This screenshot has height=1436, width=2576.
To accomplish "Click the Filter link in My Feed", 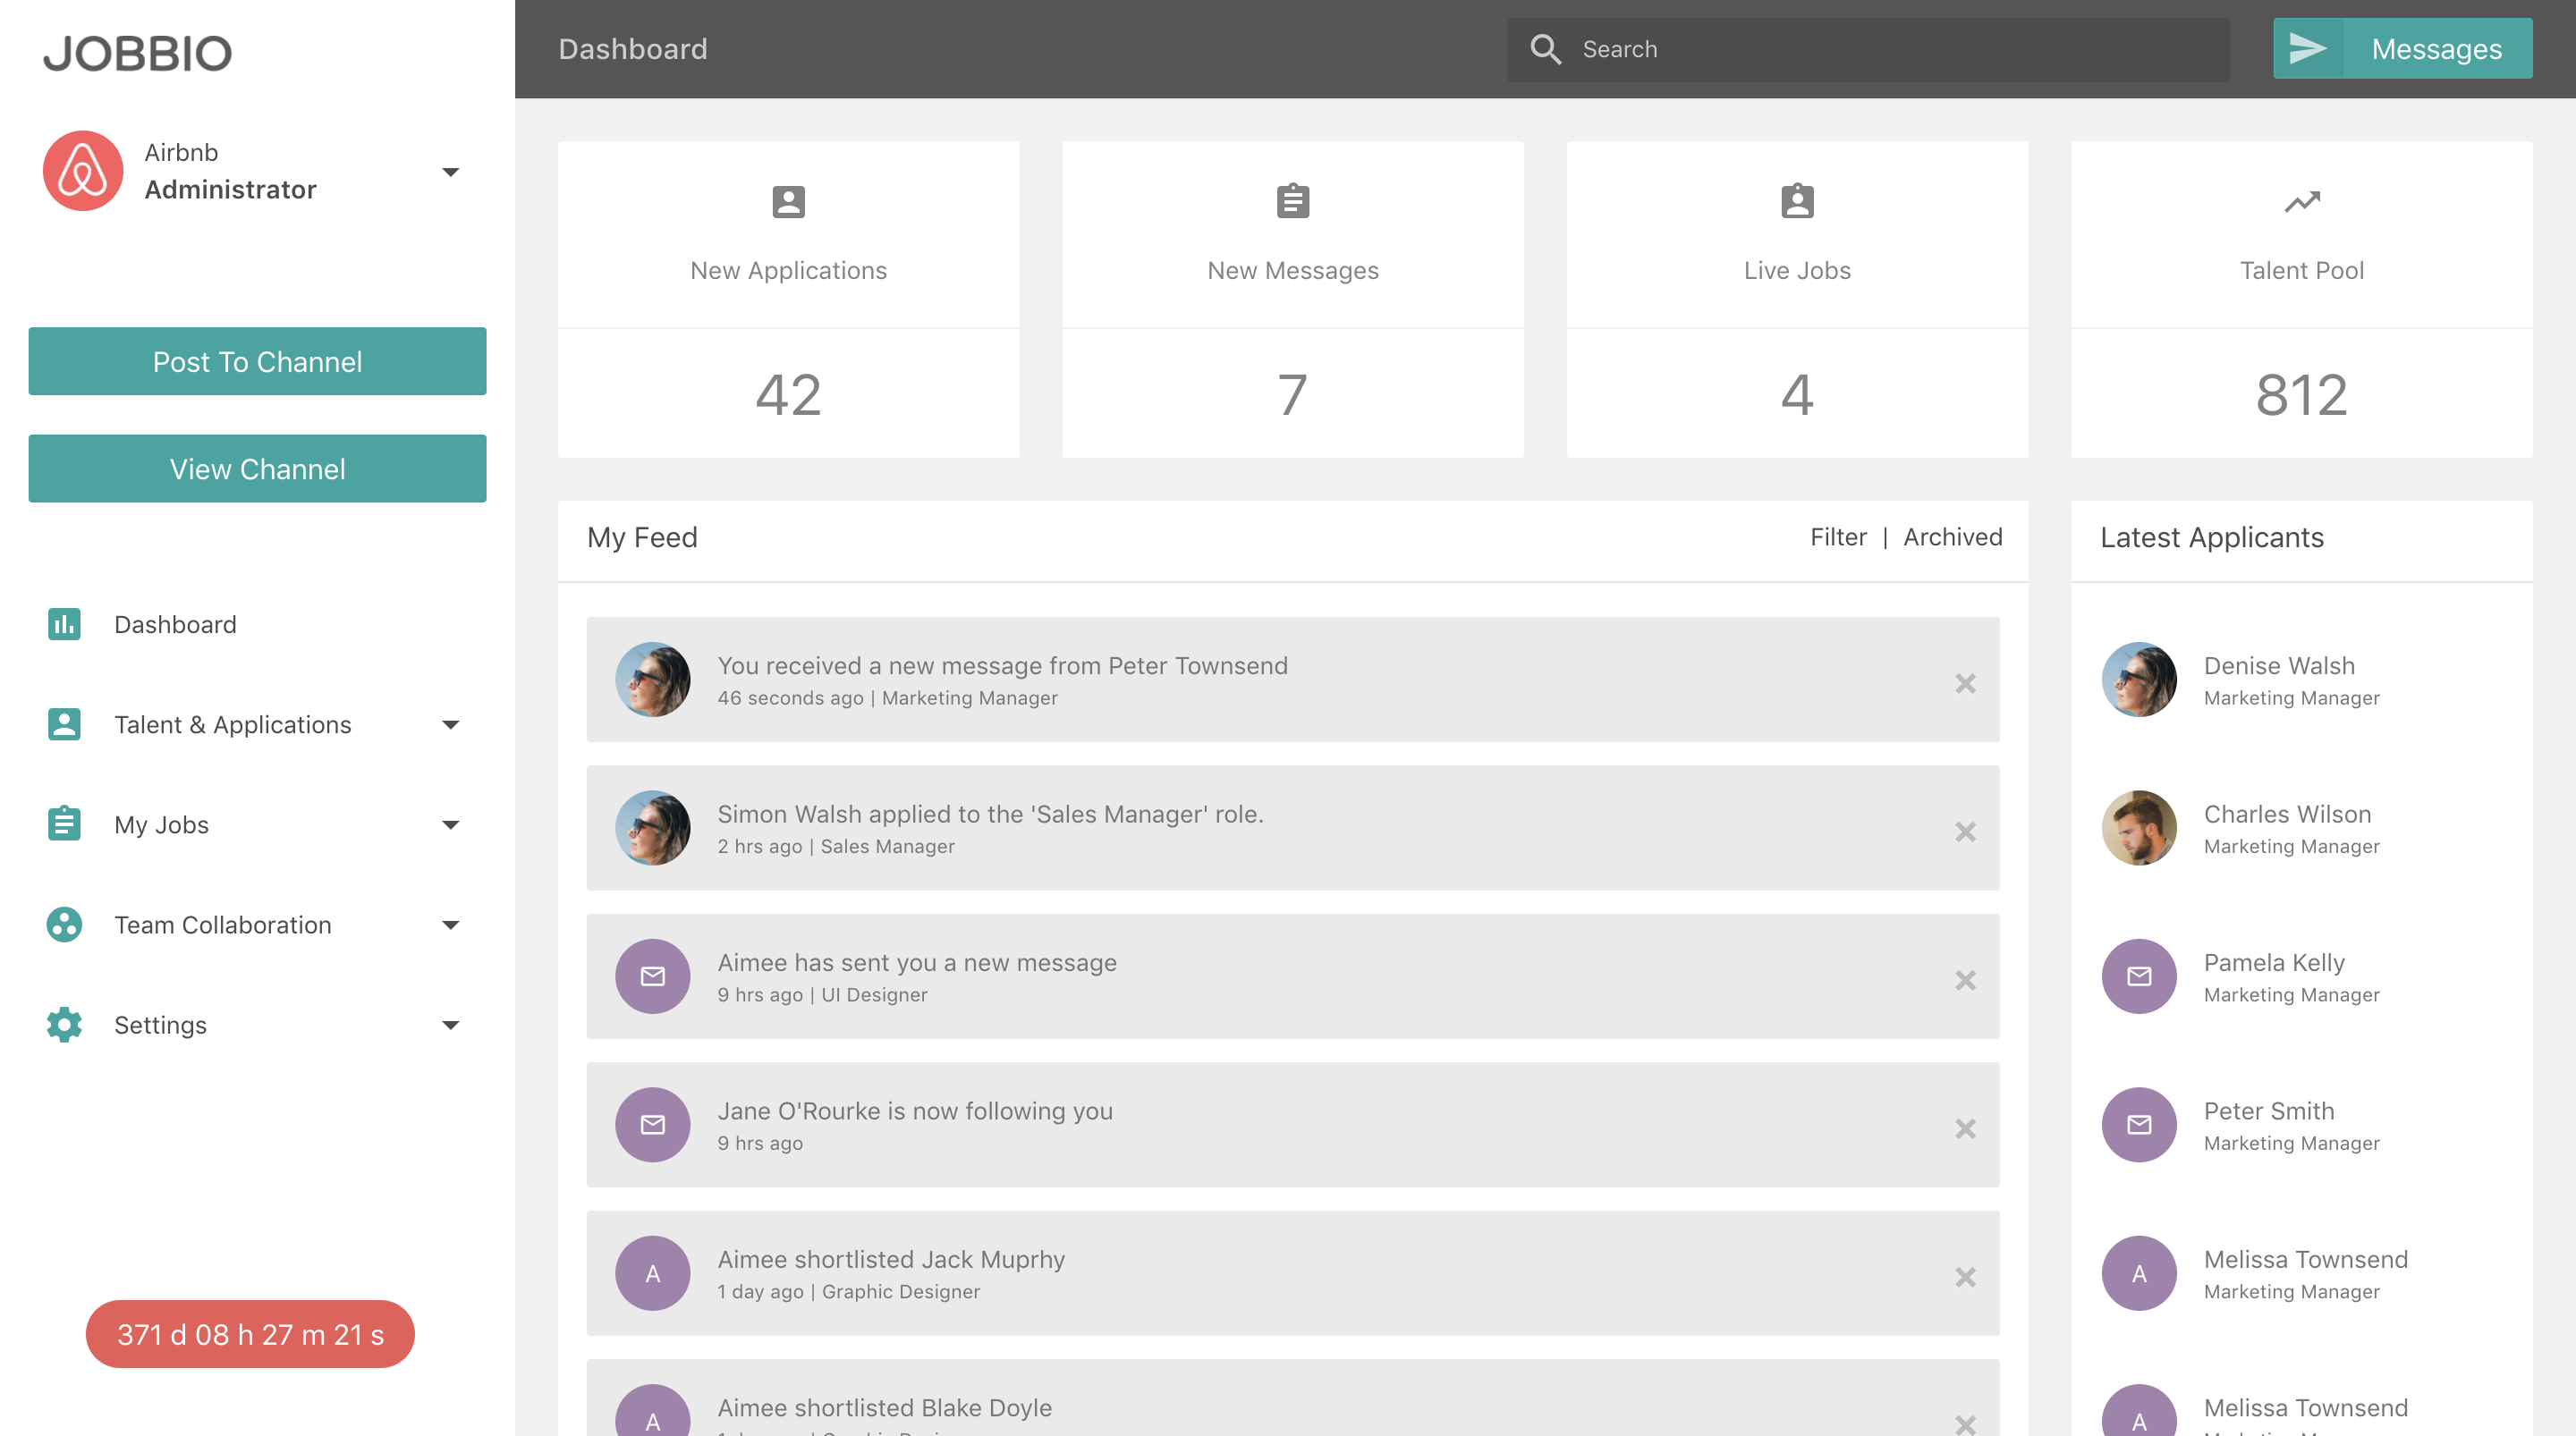I will tap(1838, 537).
